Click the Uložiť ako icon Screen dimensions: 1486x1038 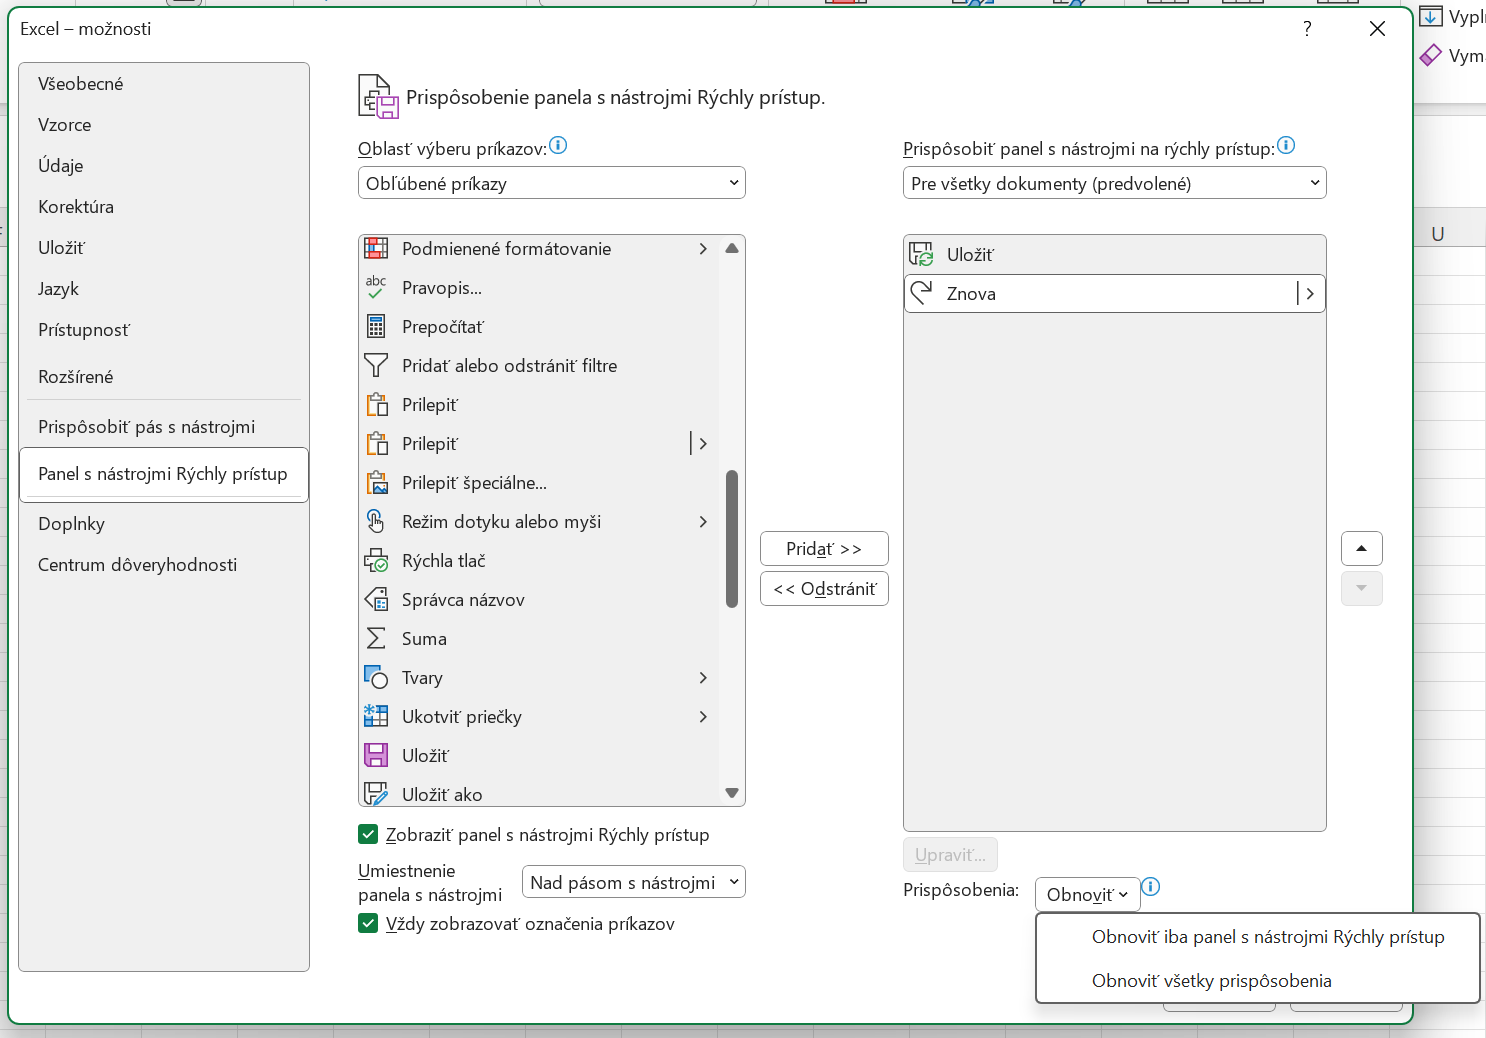point(376,794)
